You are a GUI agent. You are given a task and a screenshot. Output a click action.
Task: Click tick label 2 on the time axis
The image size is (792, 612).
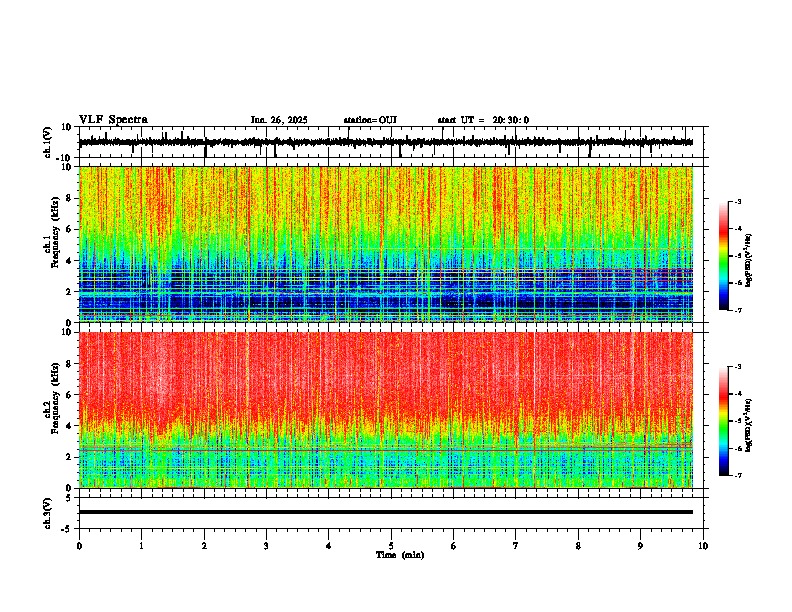(x=204, y=546)
